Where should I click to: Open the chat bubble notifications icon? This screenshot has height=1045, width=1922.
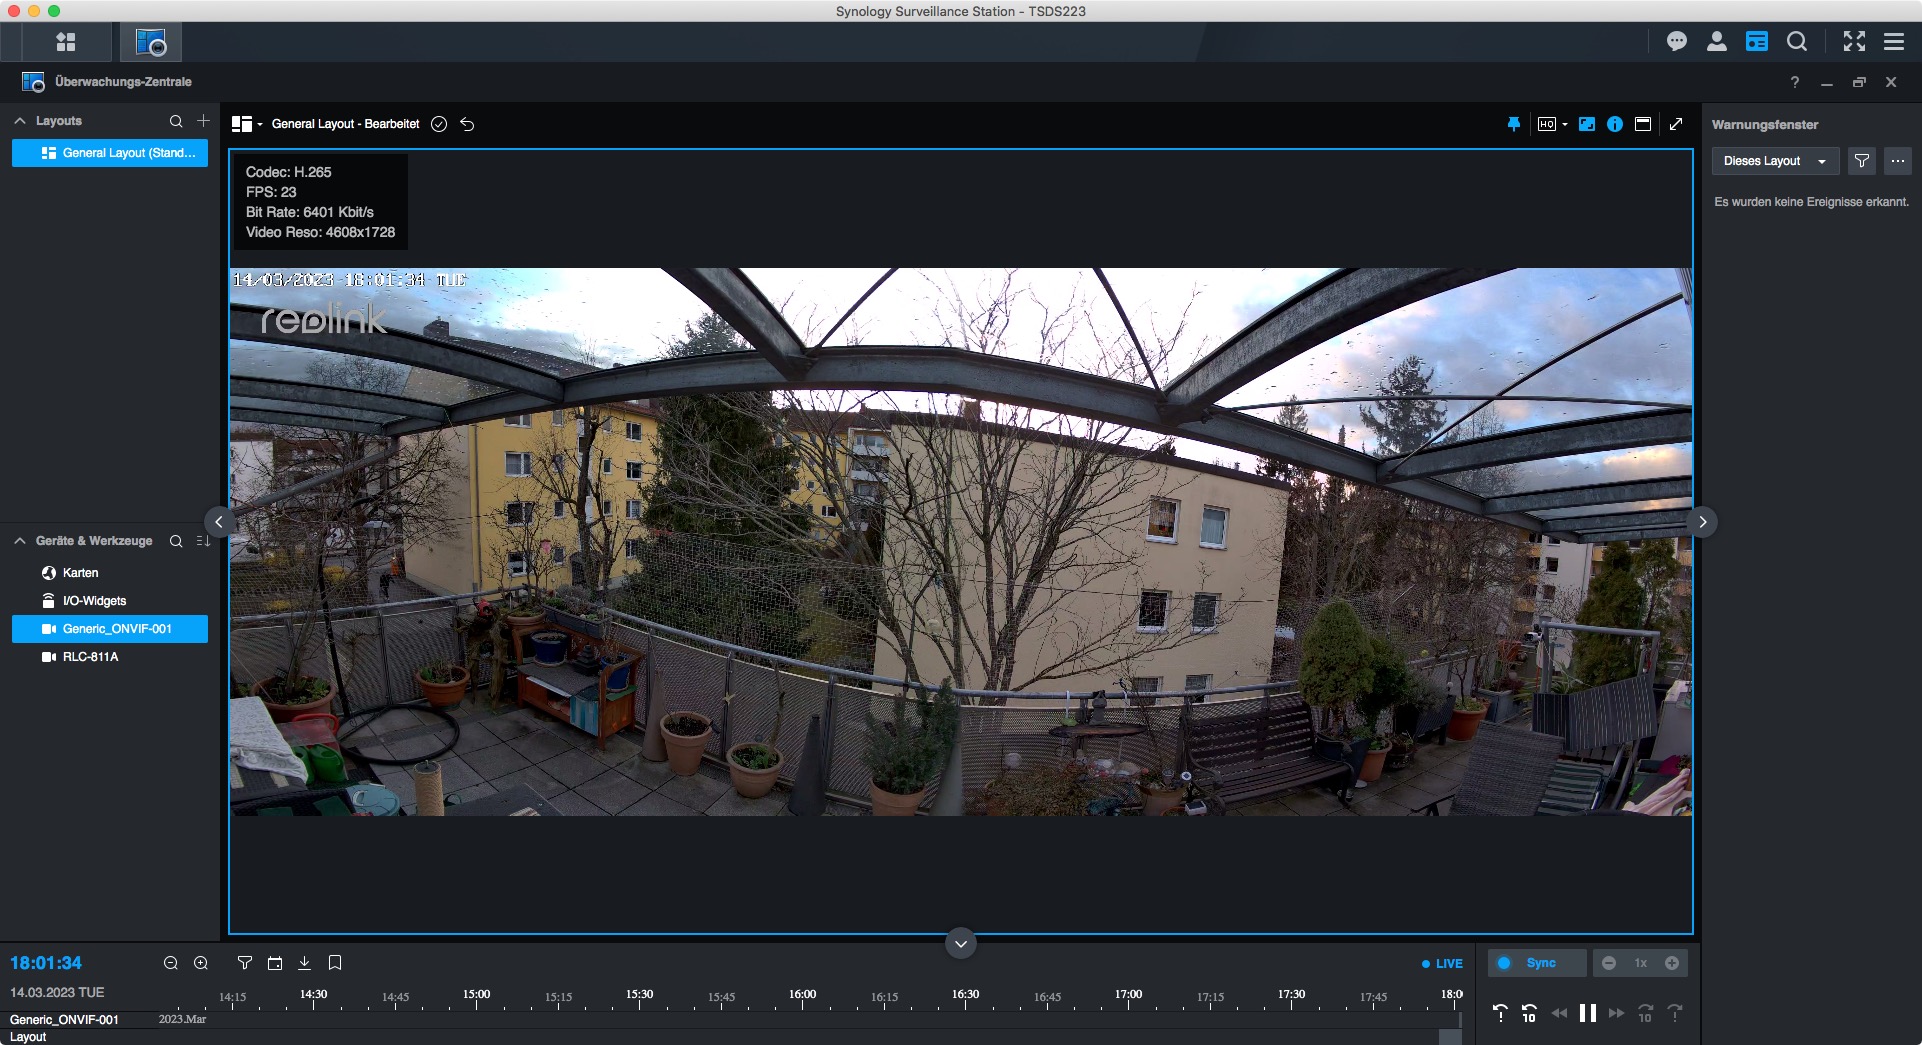pyautogui.click(x=1677, y=42)
